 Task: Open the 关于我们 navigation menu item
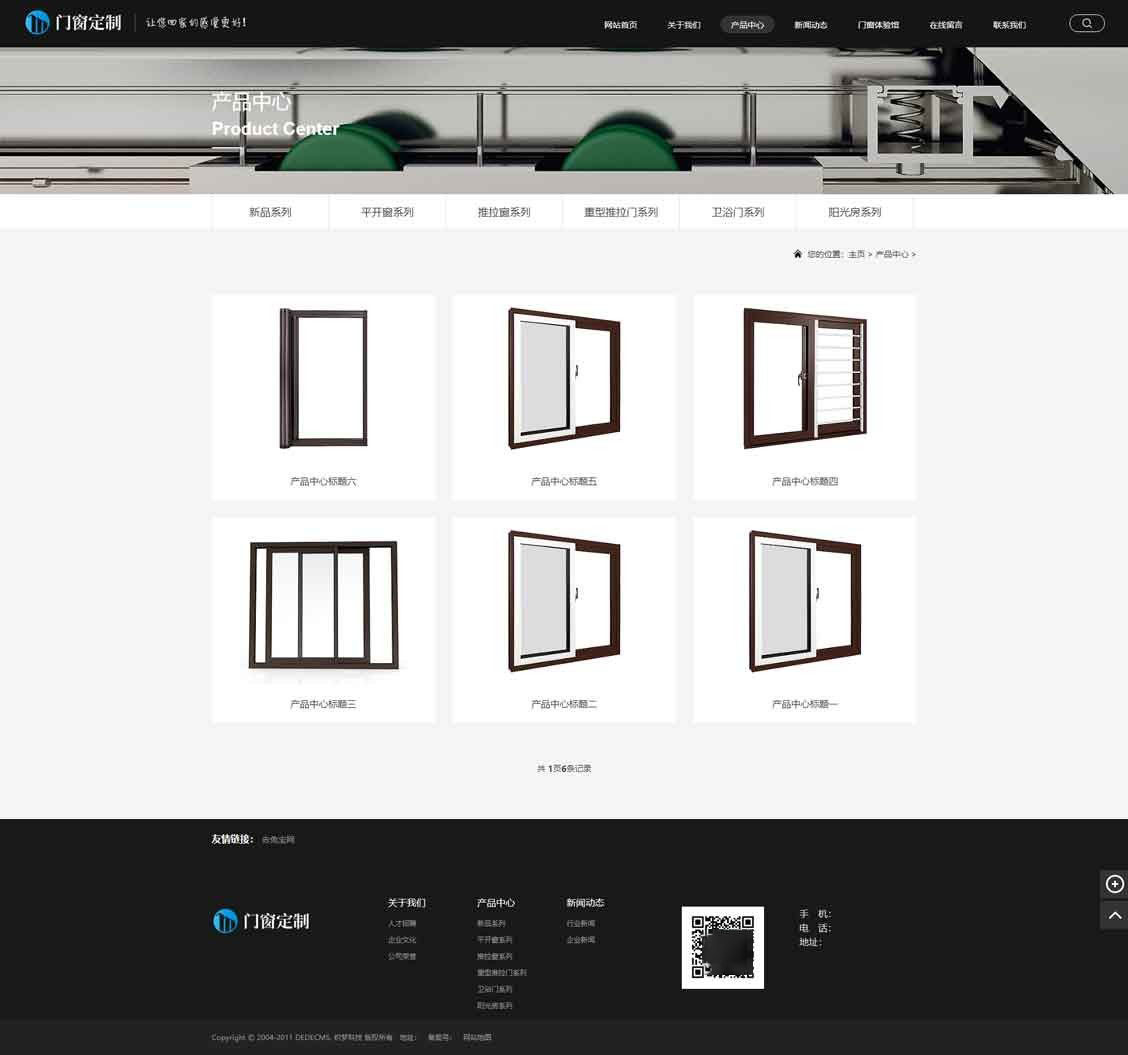click(684, 25)
